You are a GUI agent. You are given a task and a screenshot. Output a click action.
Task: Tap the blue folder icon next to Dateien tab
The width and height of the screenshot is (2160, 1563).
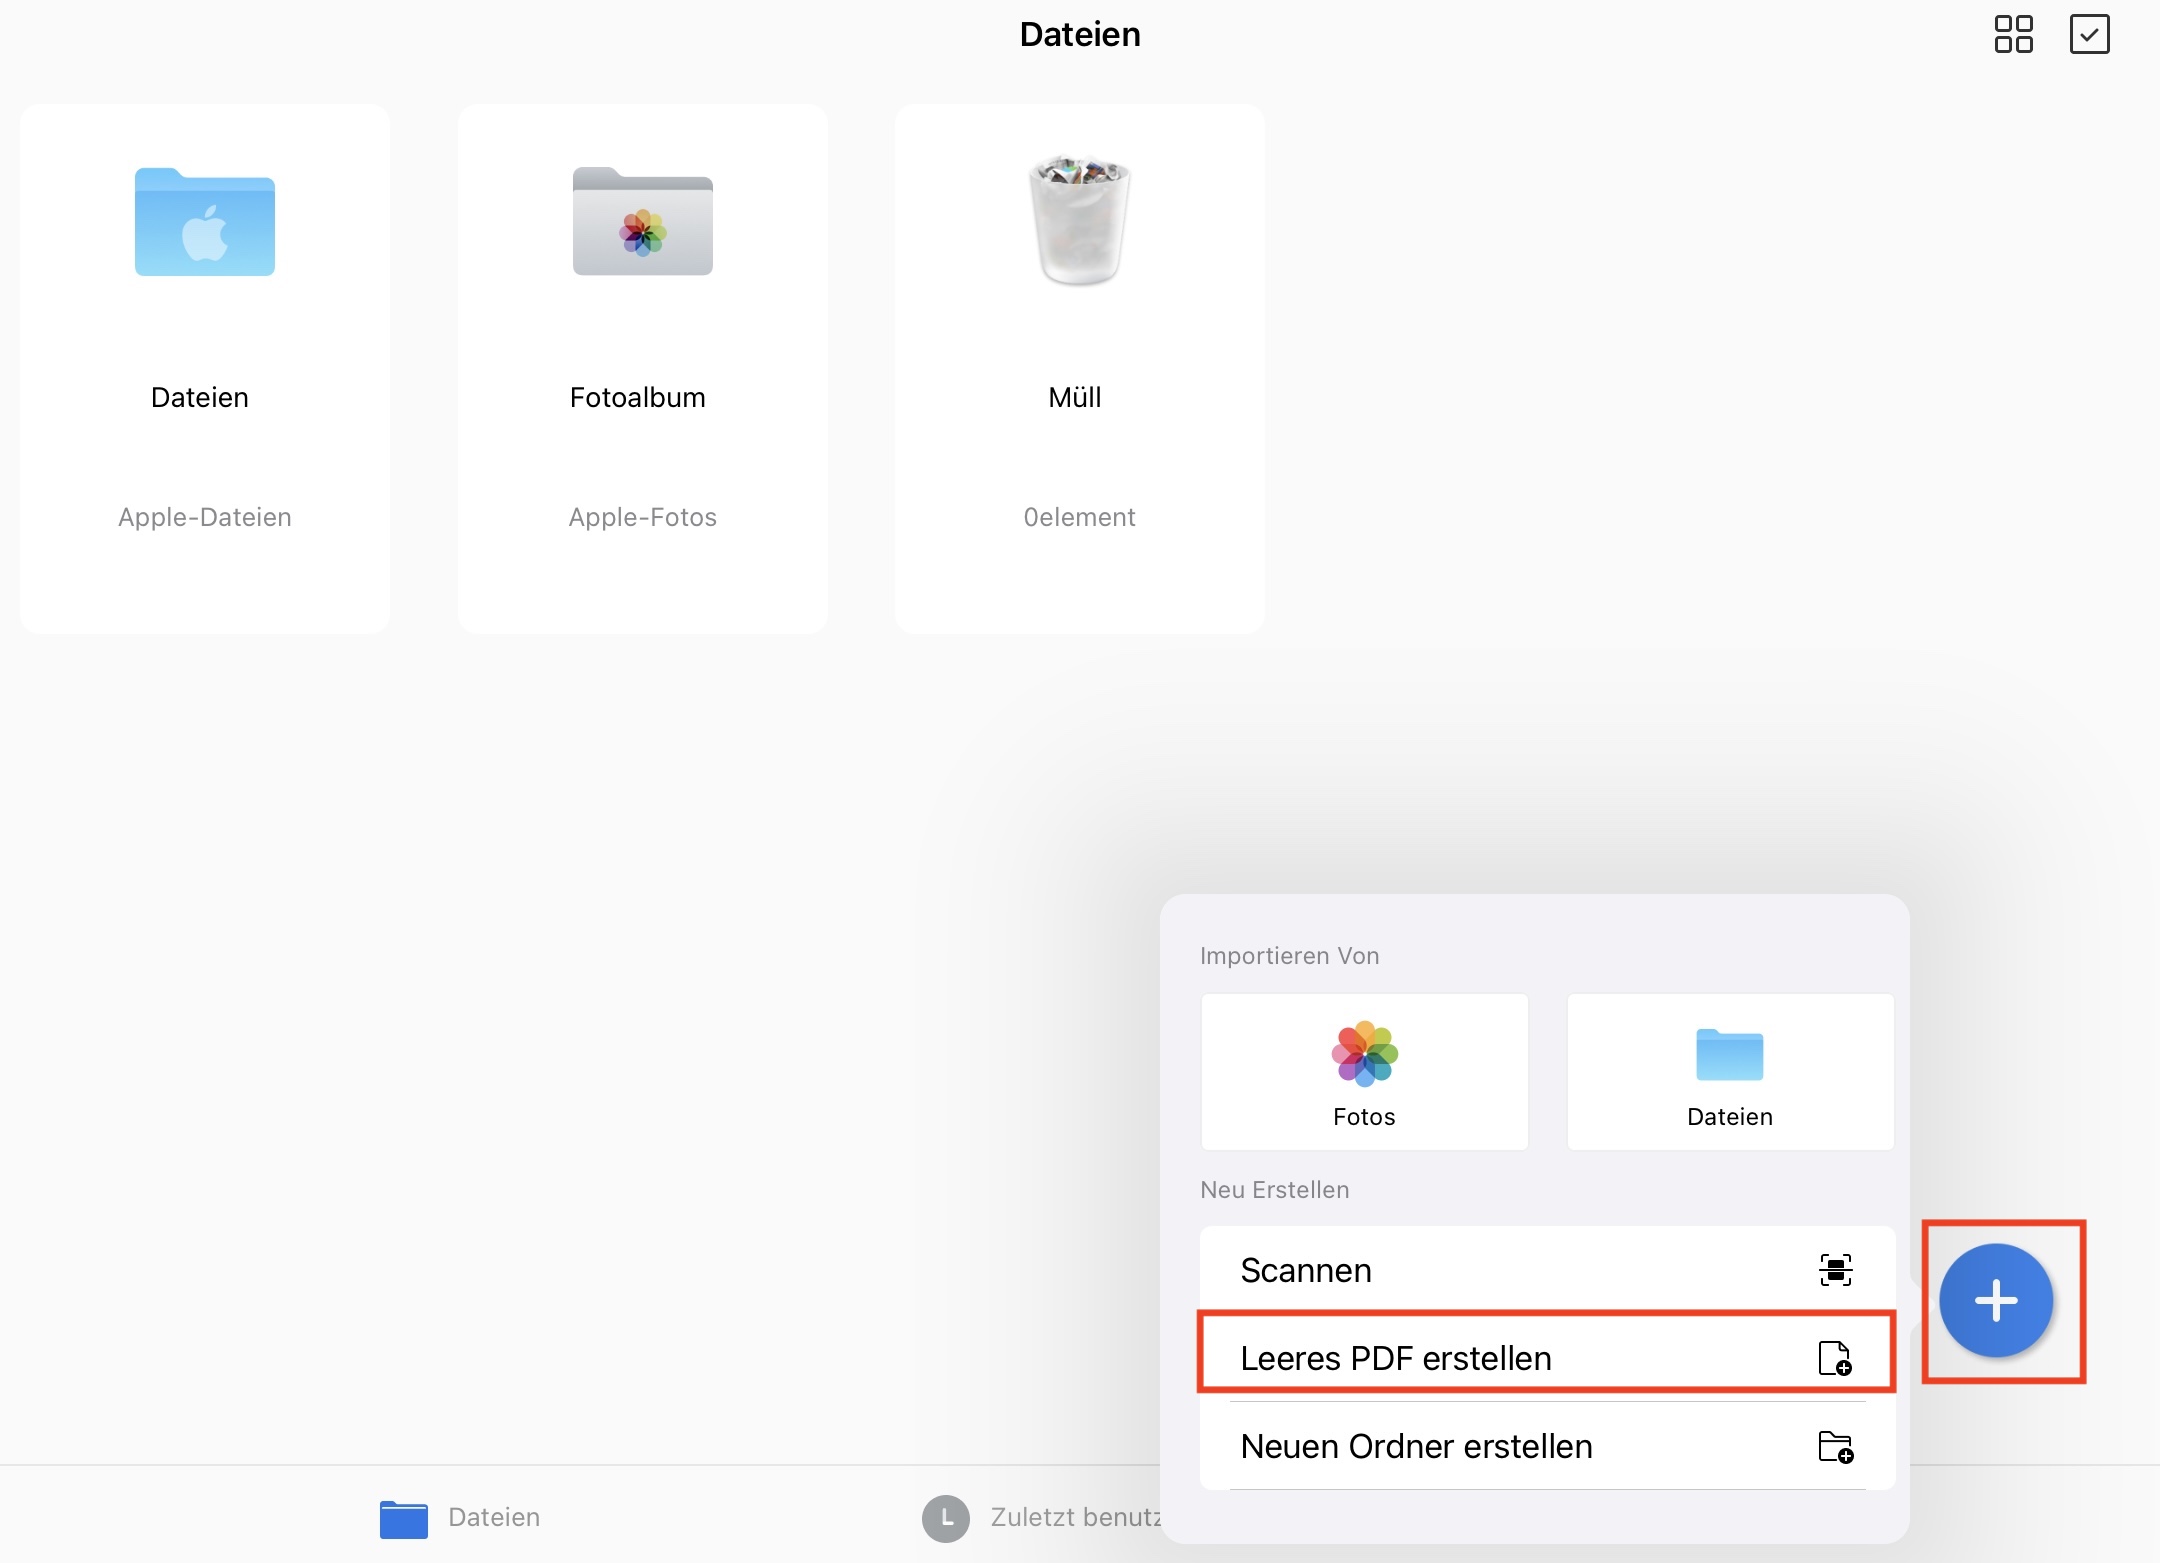[x=403, y=1517]
